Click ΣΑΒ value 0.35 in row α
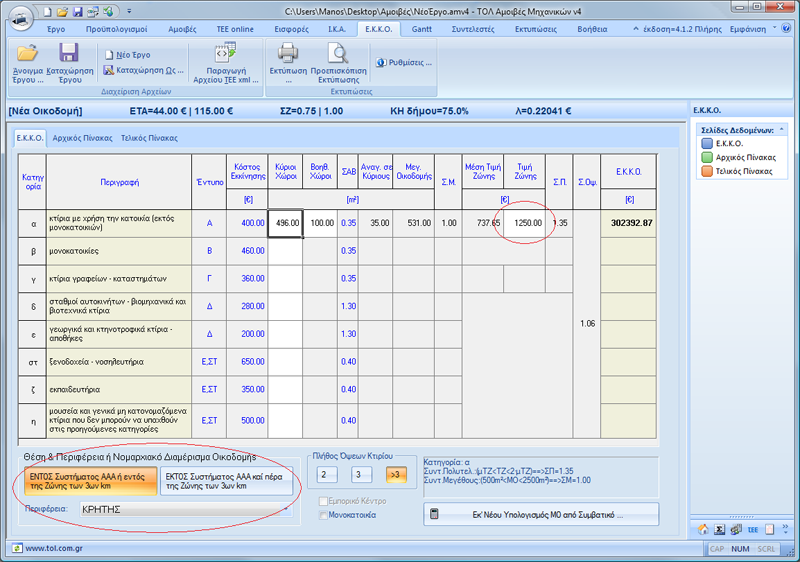This screenshot has width=800, height=562. pyautogui.click(x=348, y=223)
